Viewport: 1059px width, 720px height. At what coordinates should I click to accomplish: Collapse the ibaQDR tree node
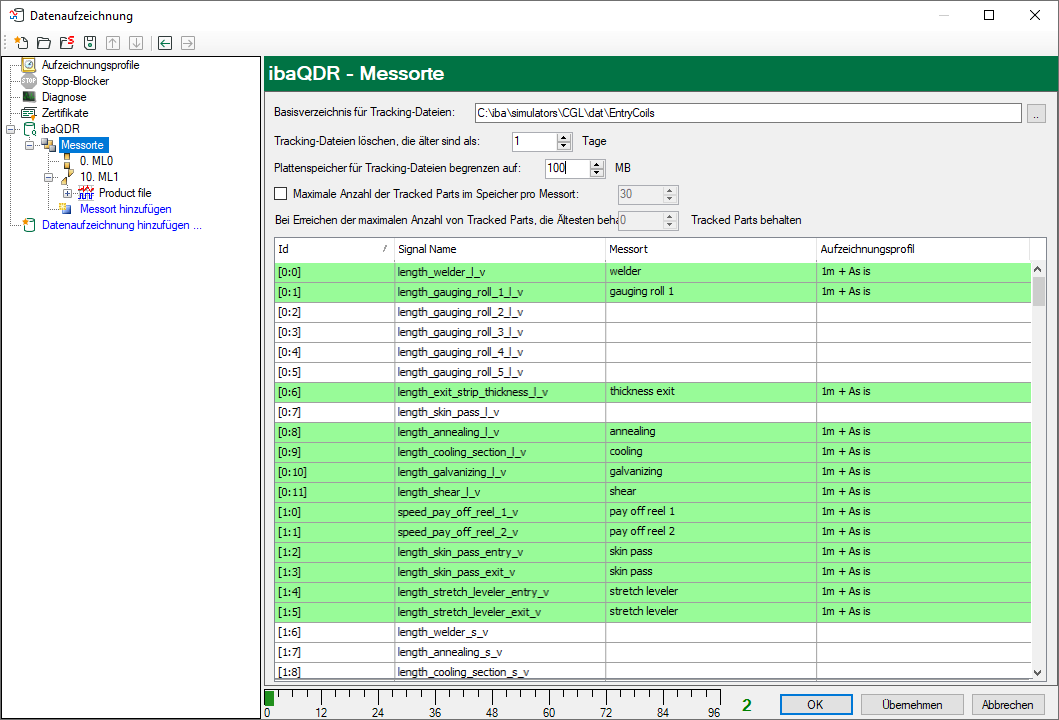(x=10, y=129)
